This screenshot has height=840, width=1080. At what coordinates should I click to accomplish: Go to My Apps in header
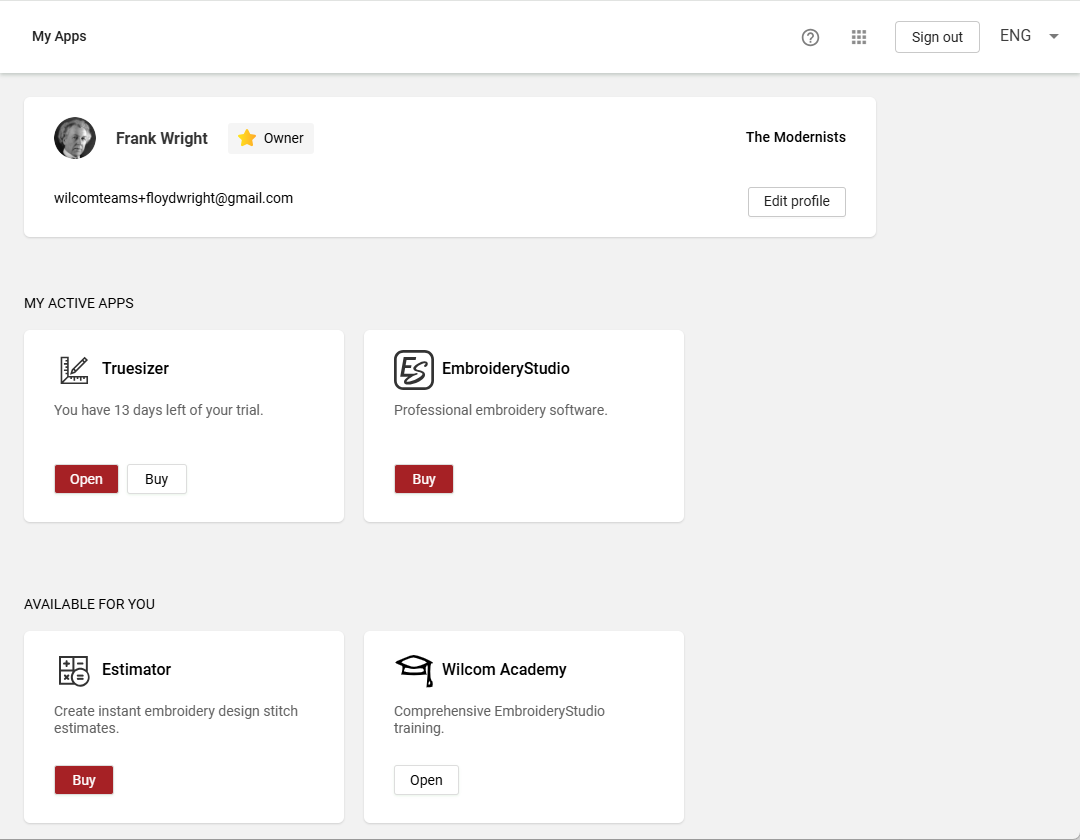coord(59,36)
